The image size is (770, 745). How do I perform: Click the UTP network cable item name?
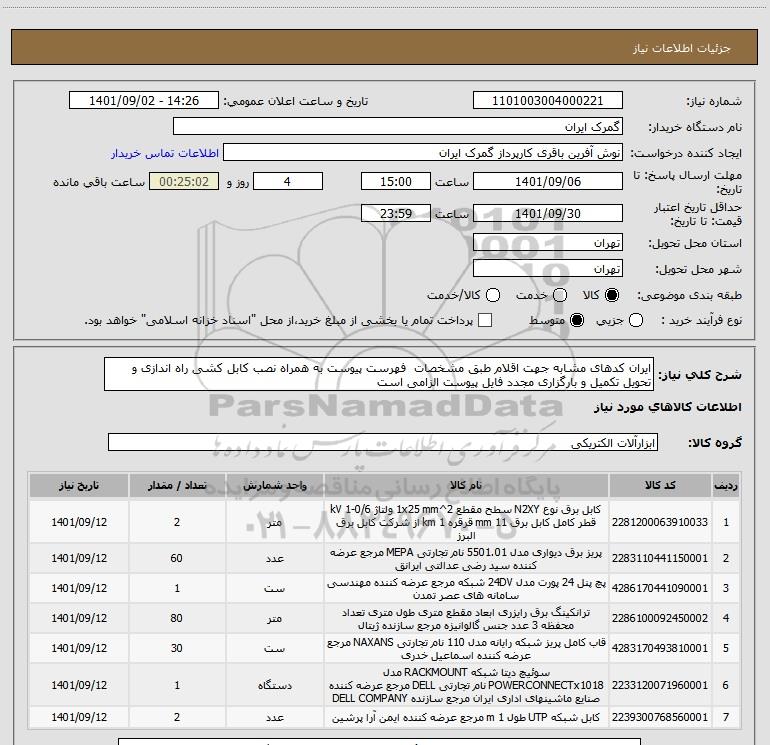[466, 717]
